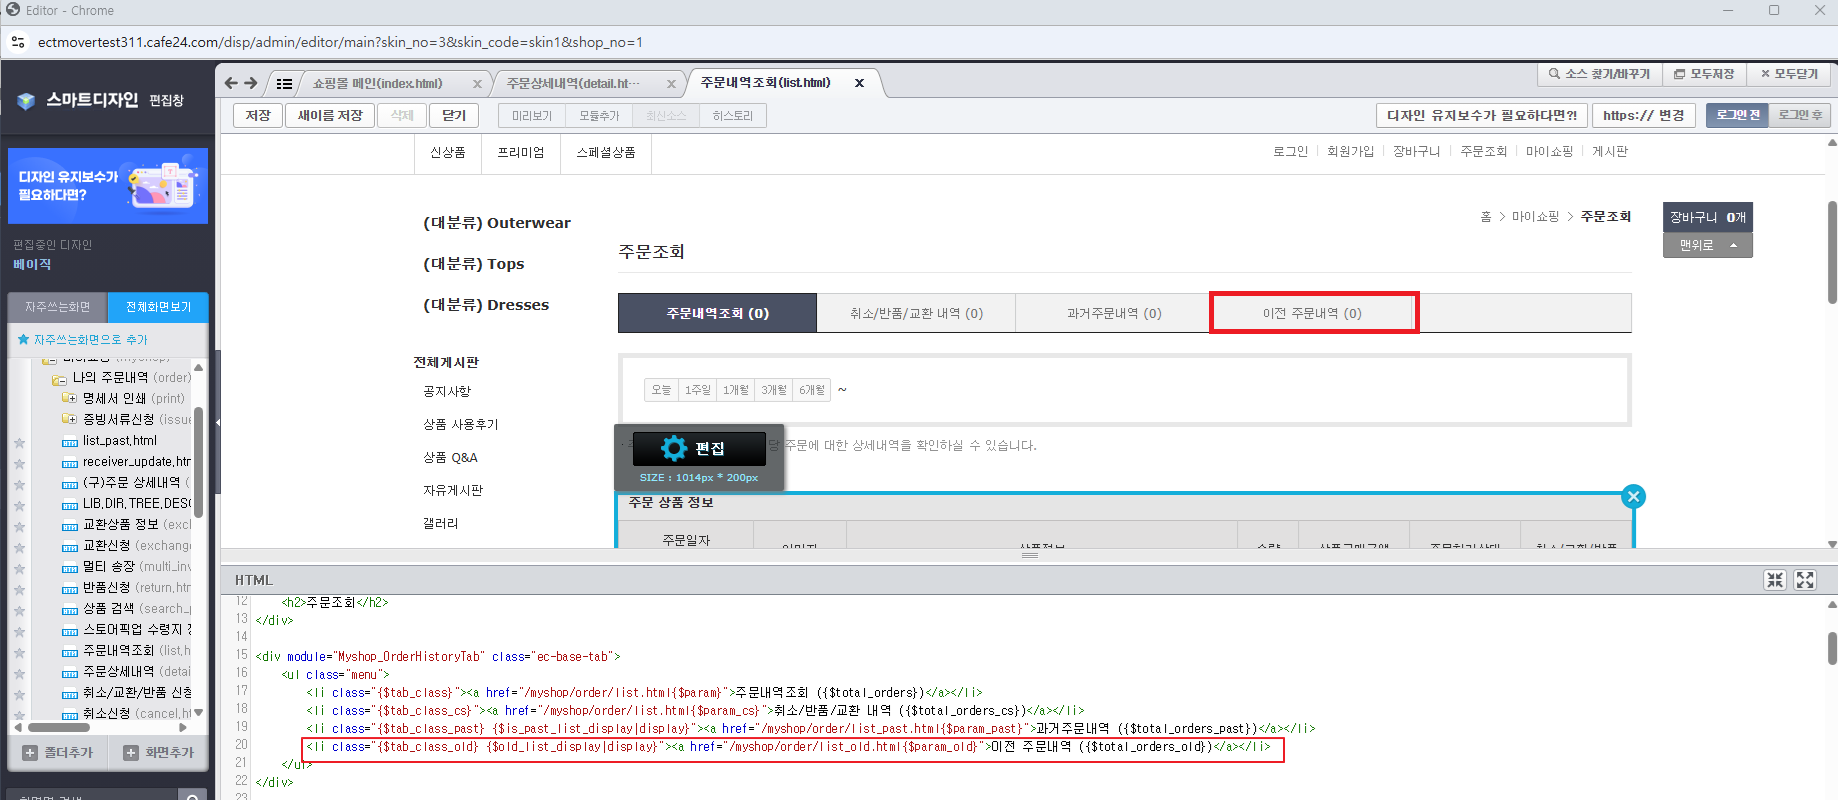Switch to 로그인 후 view

click(1800, 115)
